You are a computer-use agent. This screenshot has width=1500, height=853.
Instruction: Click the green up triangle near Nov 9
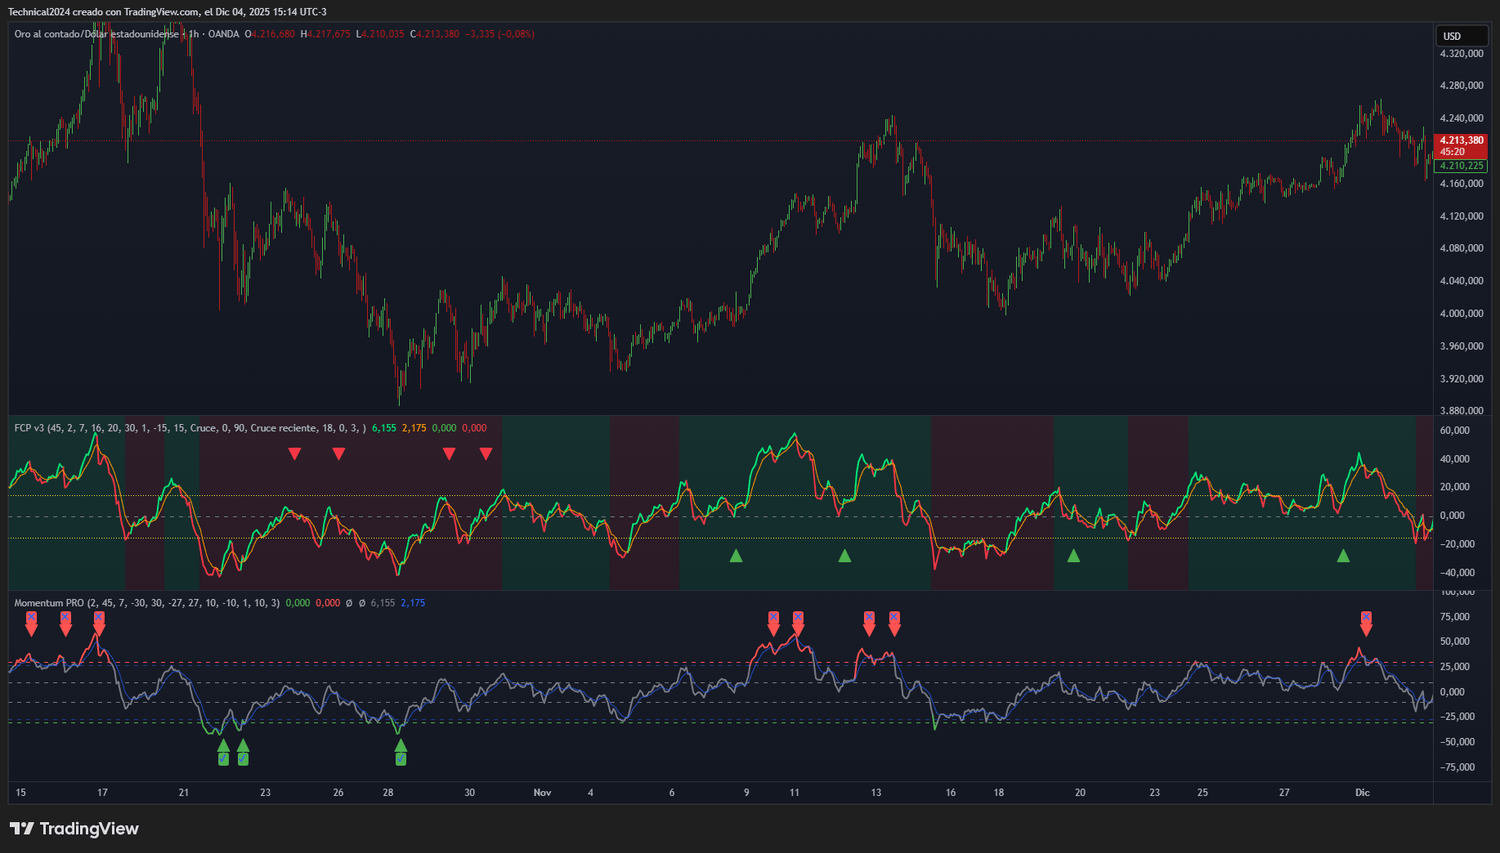pos(736,556)
